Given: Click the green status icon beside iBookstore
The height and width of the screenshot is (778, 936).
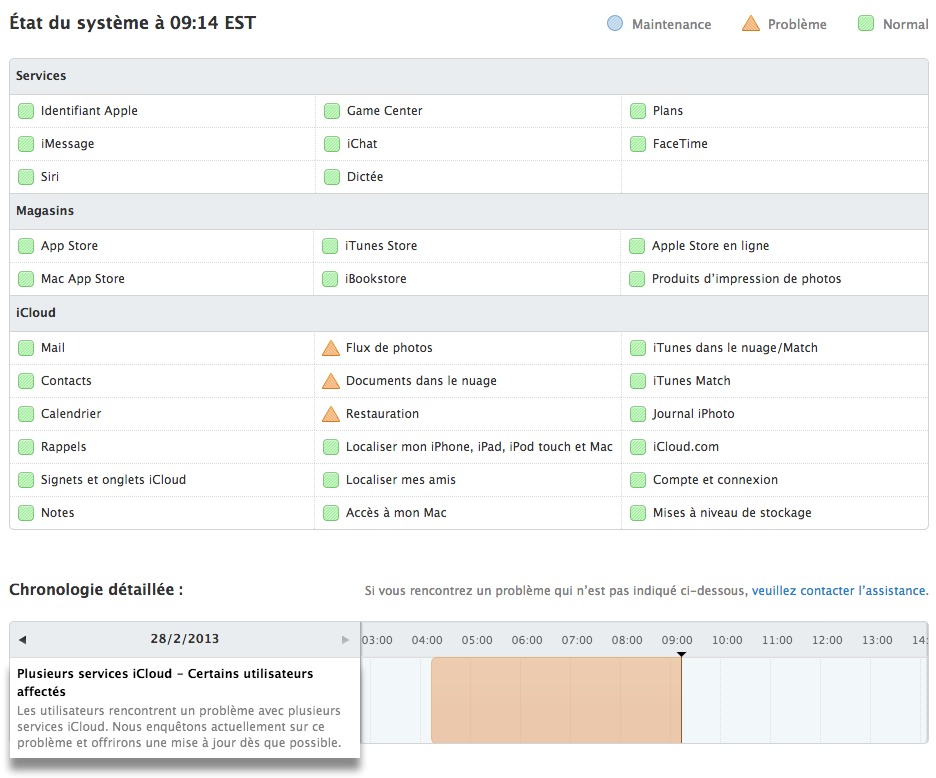Looking at the screenshot, I should coord(330,279).
